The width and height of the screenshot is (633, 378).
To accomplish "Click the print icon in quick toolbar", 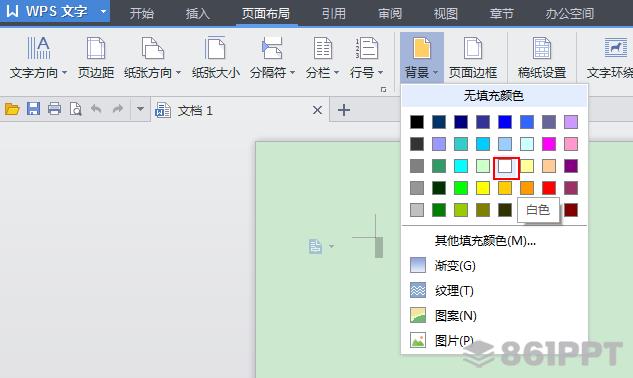I will [54, 109].
